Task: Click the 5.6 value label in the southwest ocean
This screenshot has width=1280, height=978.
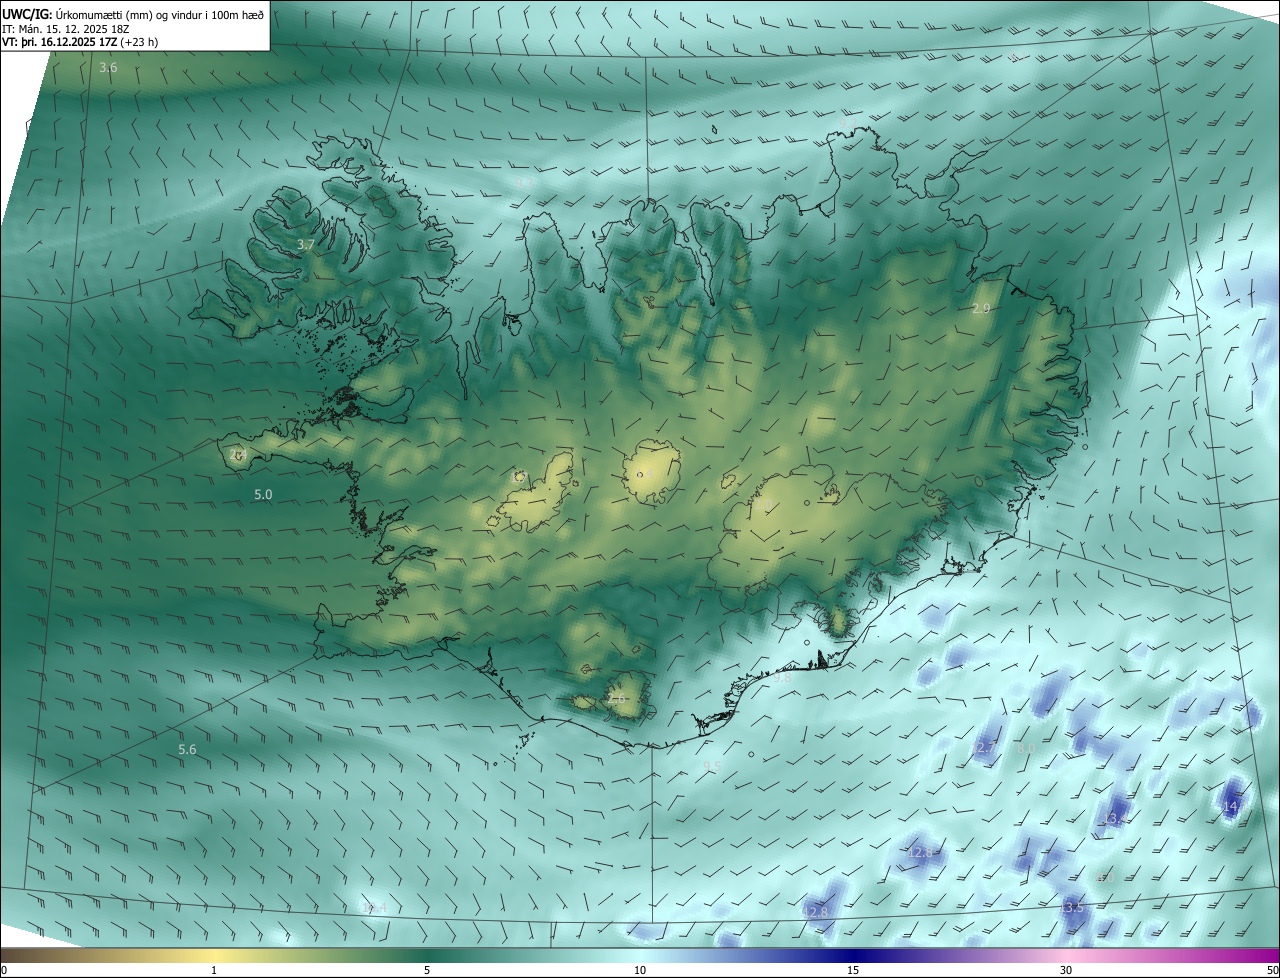Action: tap(187, 750)
